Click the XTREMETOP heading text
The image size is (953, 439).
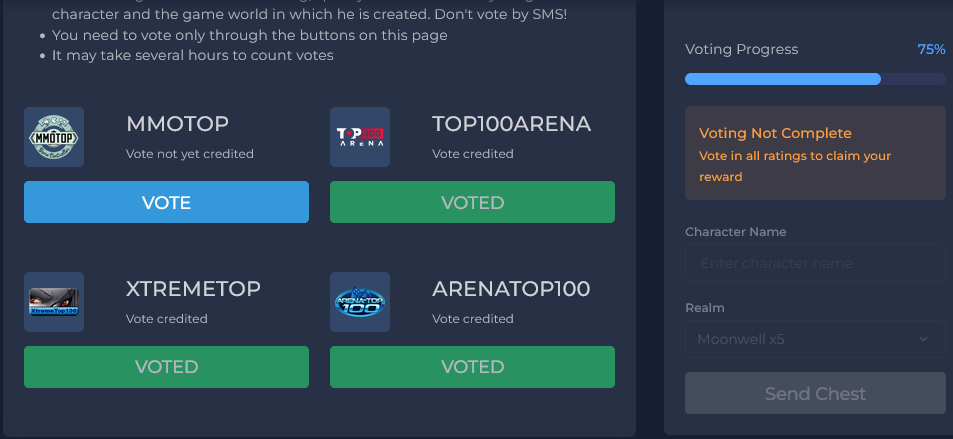(x=193, y=289)
